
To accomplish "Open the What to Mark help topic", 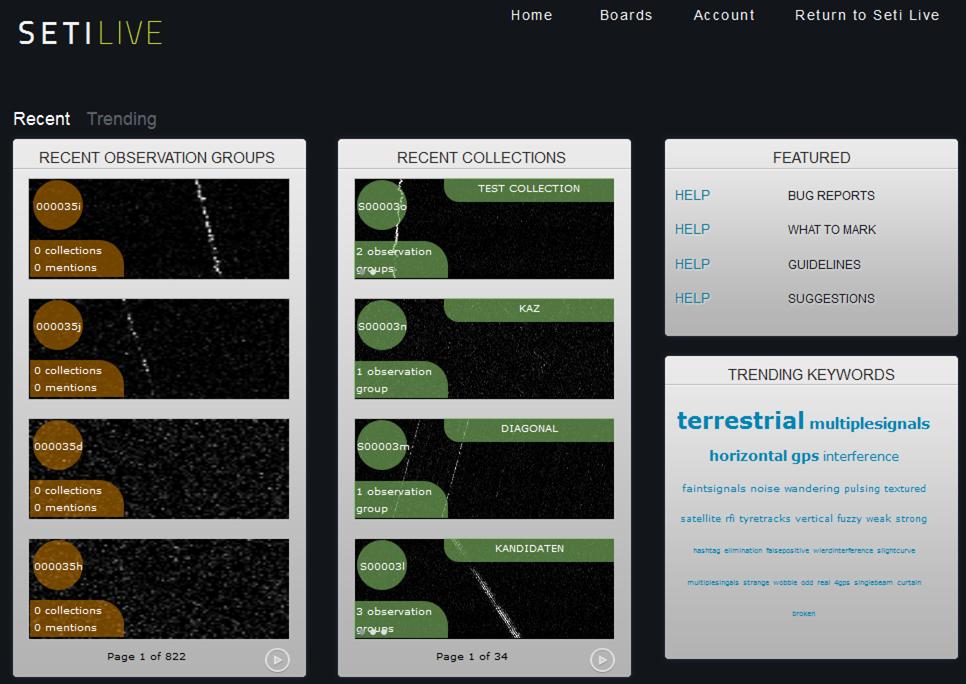I will coord(831,230).
